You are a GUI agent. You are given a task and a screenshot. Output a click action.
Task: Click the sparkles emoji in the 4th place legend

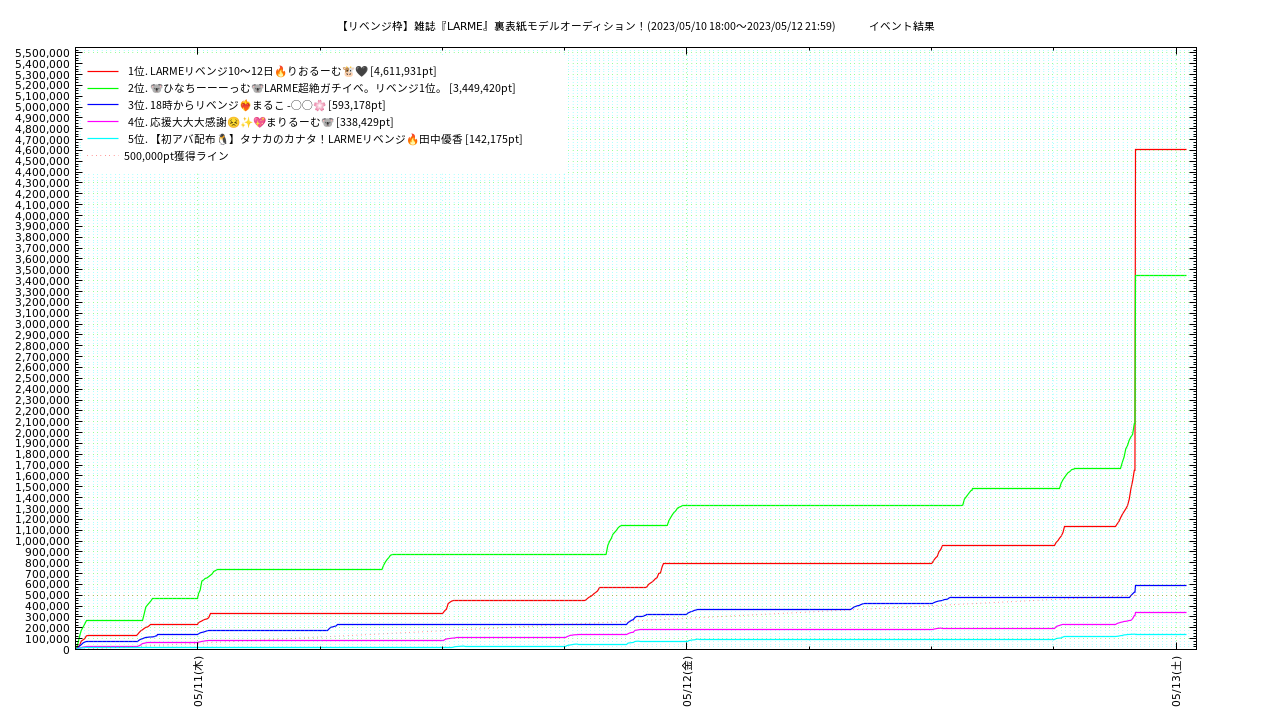[x=245, y=123]
